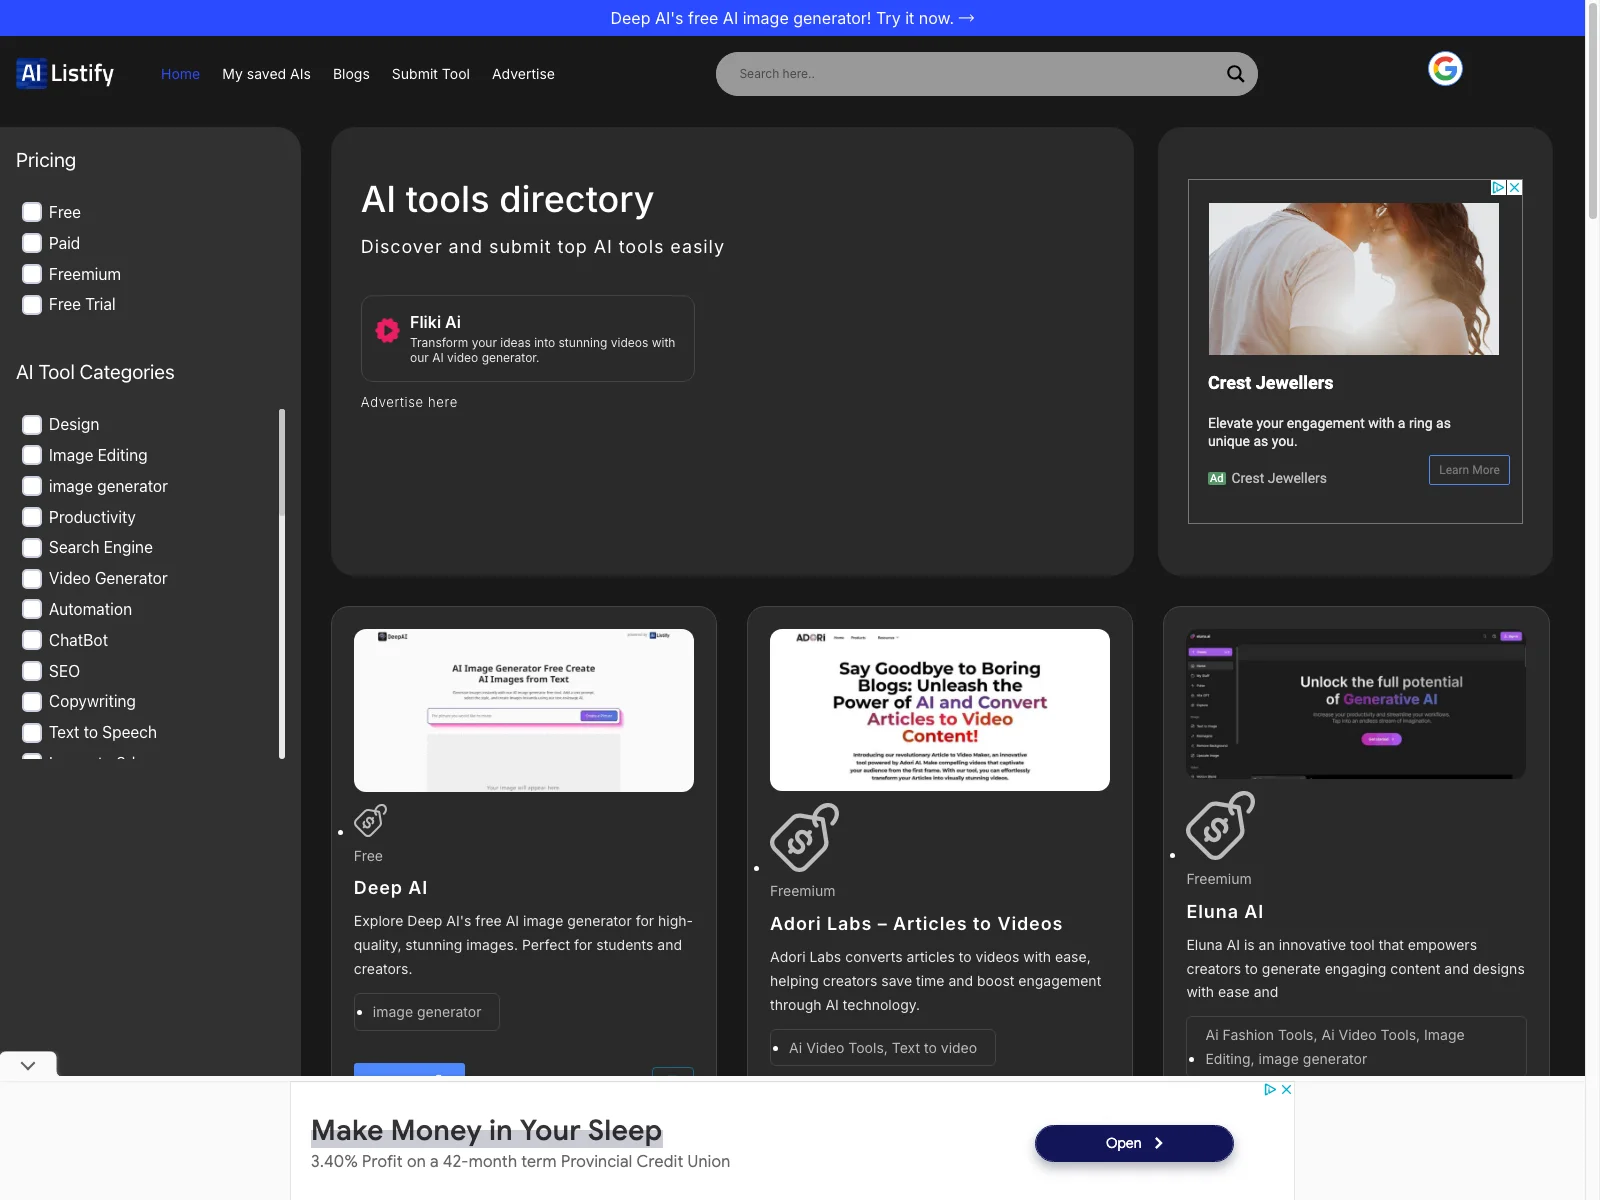The height and width of the screenshot is (1200, 1600).
Task: Toggle the Productivity category checkbox
Action: point(32,517)
